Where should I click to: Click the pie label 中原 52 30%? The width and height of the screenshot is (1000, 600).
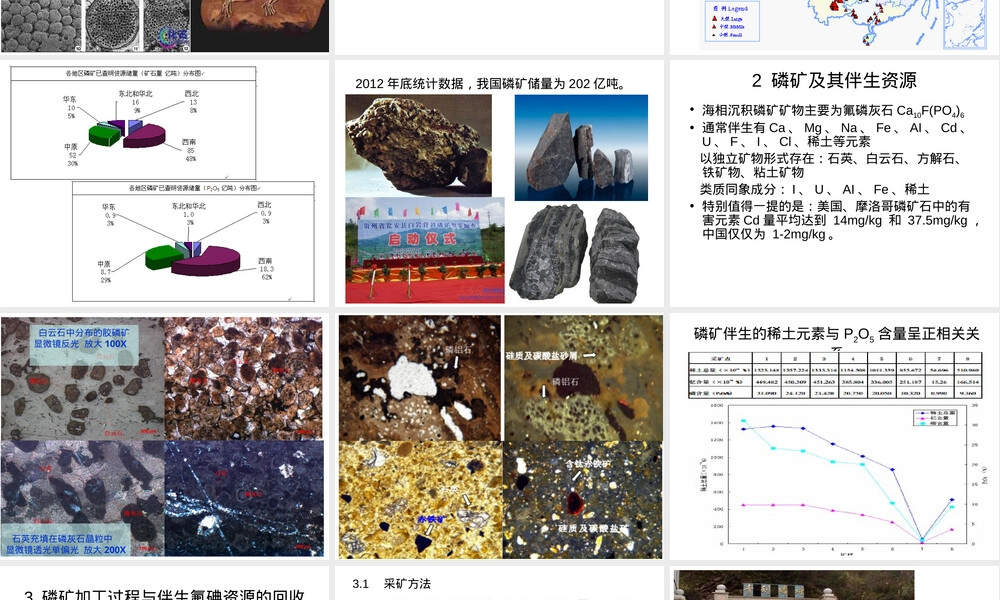point(71,155)
